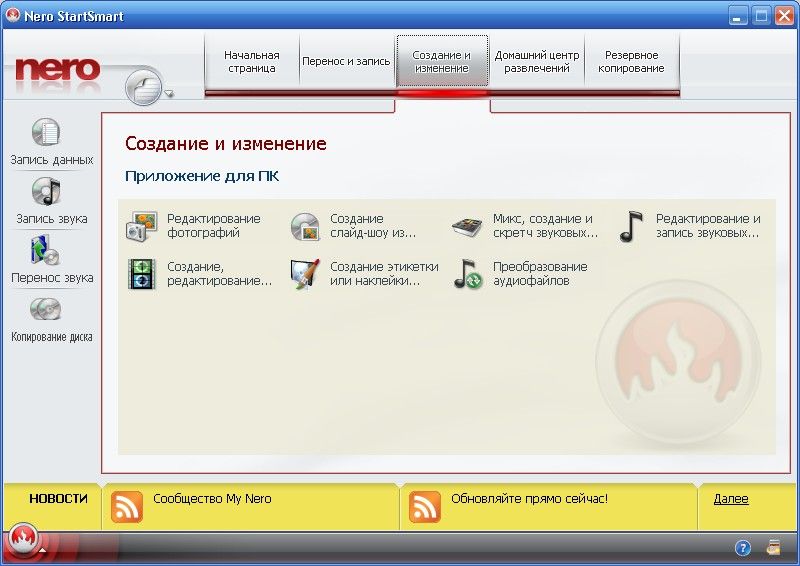
Task: Click the black note icon for Редактирование и запись звуковых
Action: point(631,226)
